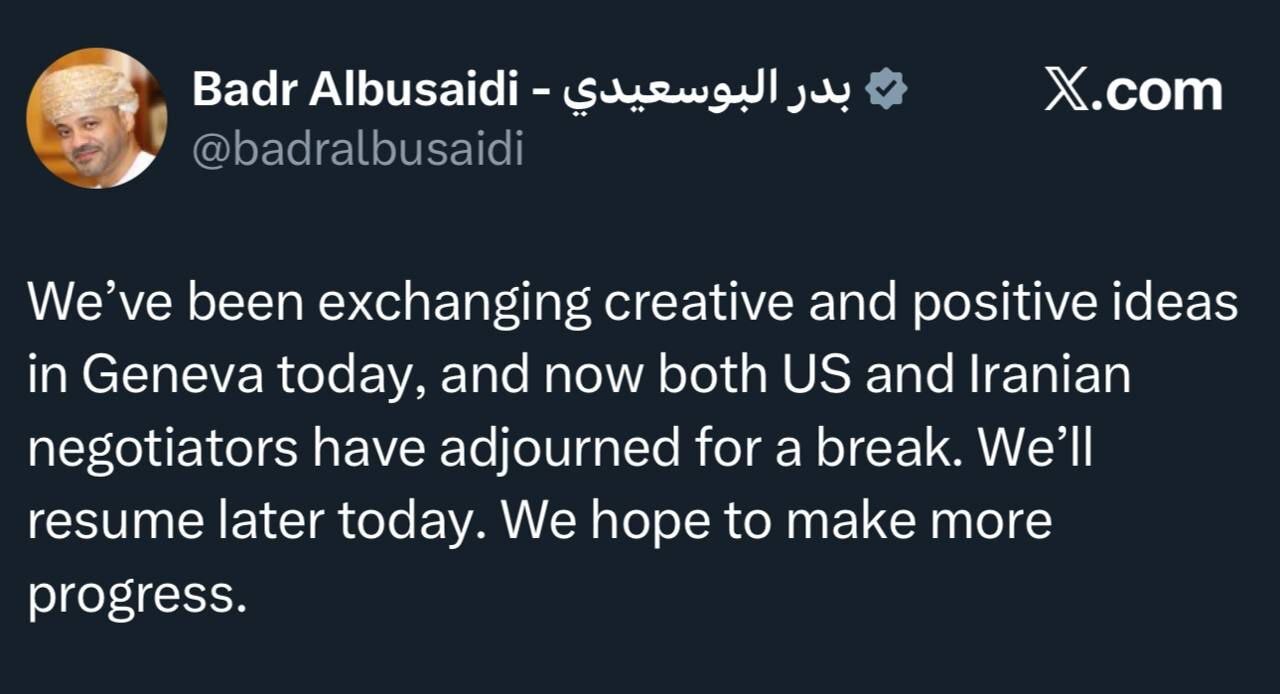The image size is (1280, 694).
Task: Click the "Badr Albusaidi" display name
Action: tap(356, 92)
